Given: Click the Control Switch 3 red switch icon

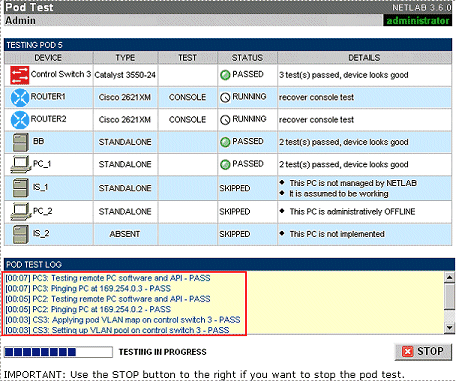Looking at the screenshot, I should (x=19, y=75).
